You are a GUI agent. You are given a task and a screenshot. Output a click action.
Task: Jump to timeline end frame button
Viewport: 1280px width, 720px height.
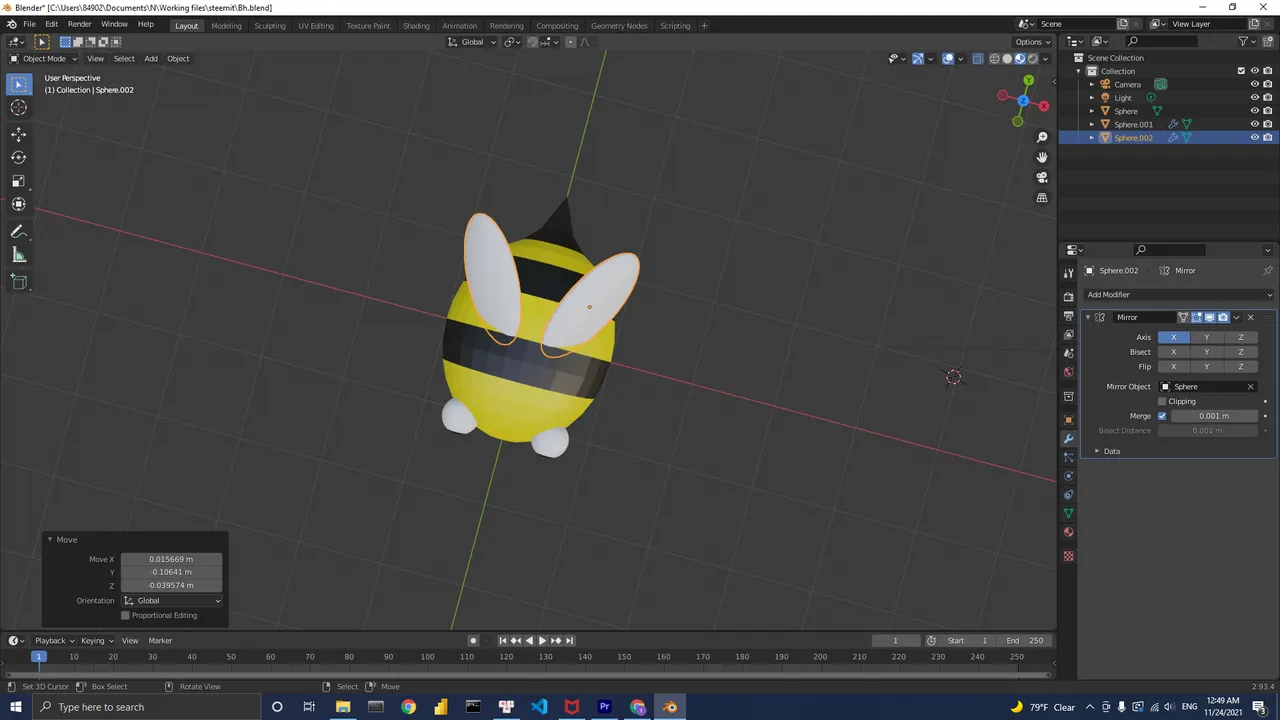[x=569, y=641]
